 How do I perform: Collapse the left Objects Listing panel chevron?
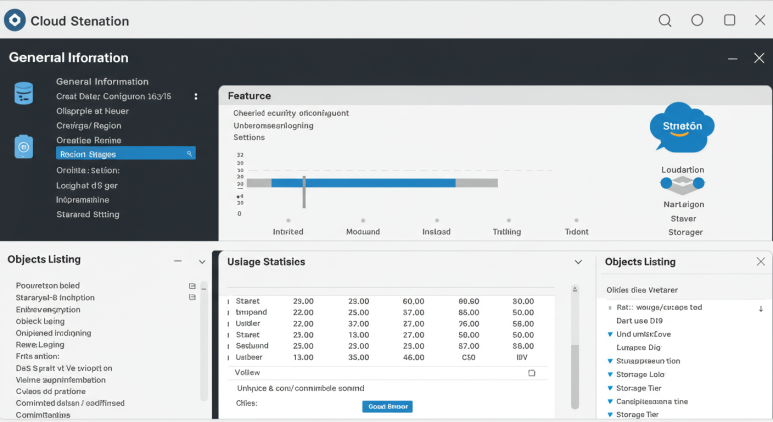point(202,262)
